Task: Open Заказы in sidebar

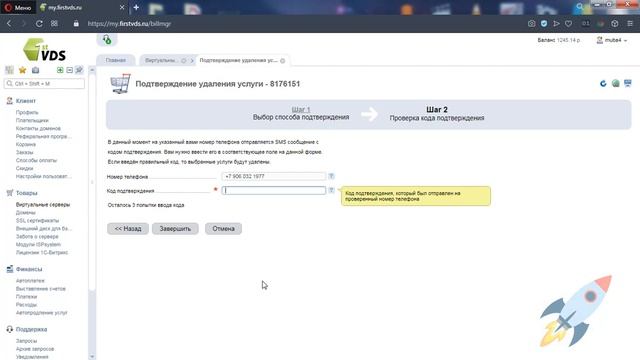Action: [x=24, y=152]
